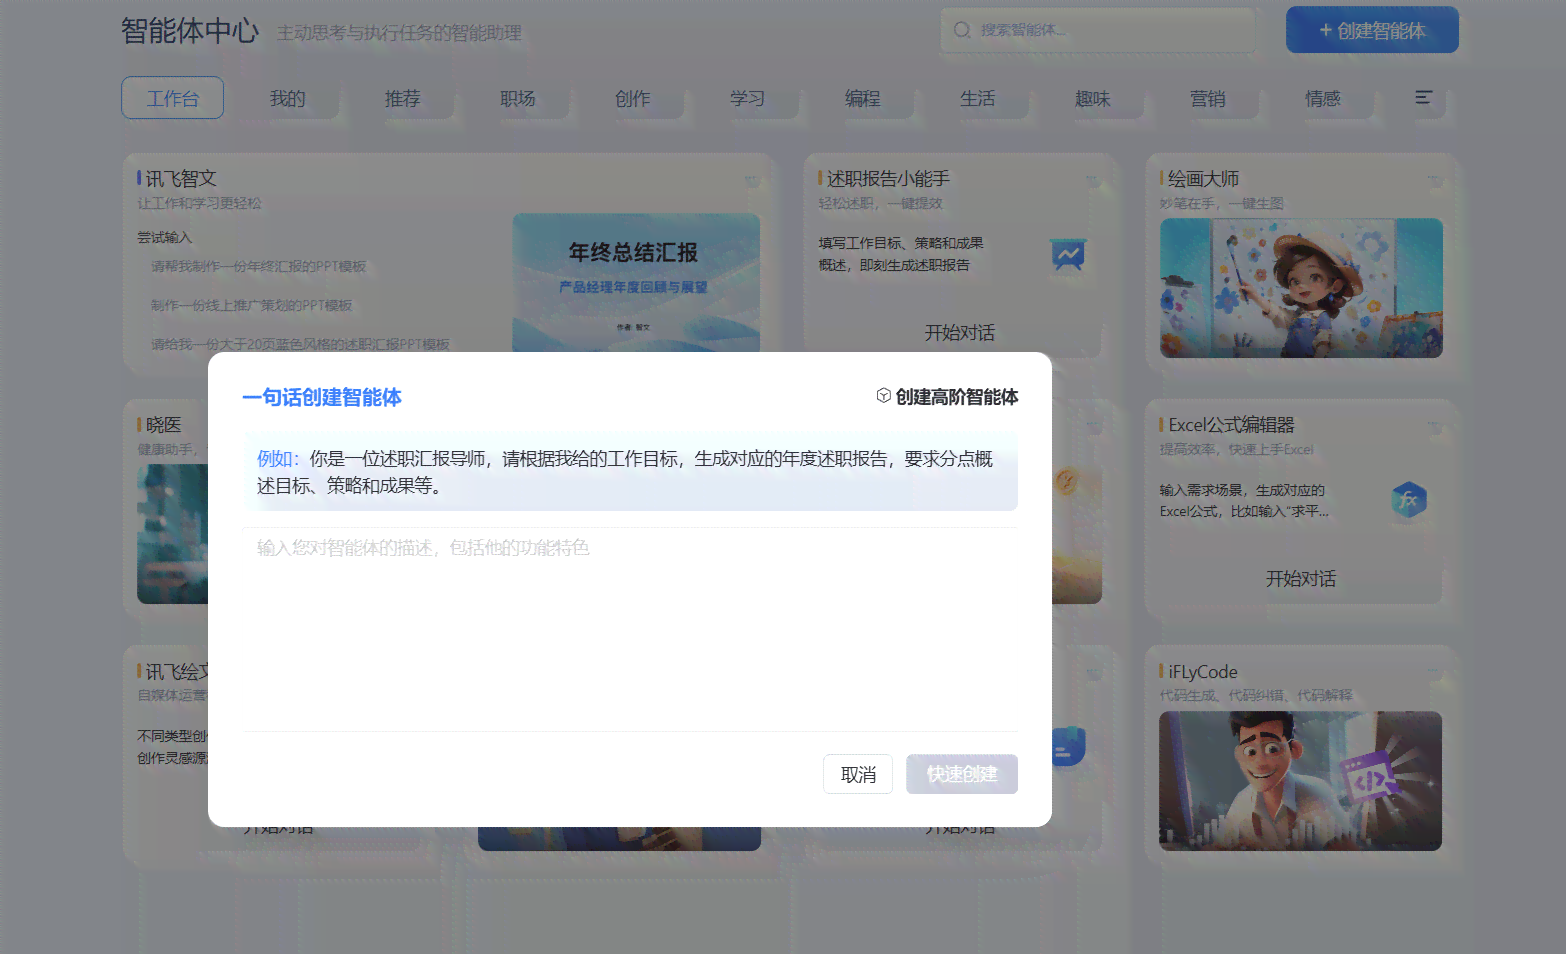Select the 创作 category tab

tap(632, 98)
